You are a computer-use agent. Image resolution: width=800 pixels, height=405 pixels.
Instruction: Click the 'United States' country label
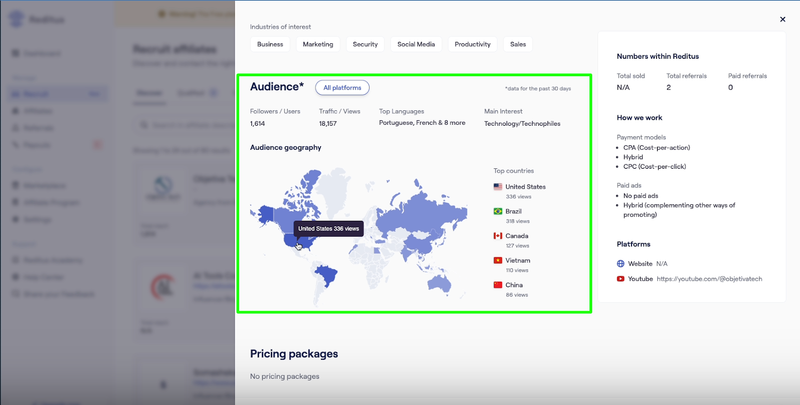(526, 187)
